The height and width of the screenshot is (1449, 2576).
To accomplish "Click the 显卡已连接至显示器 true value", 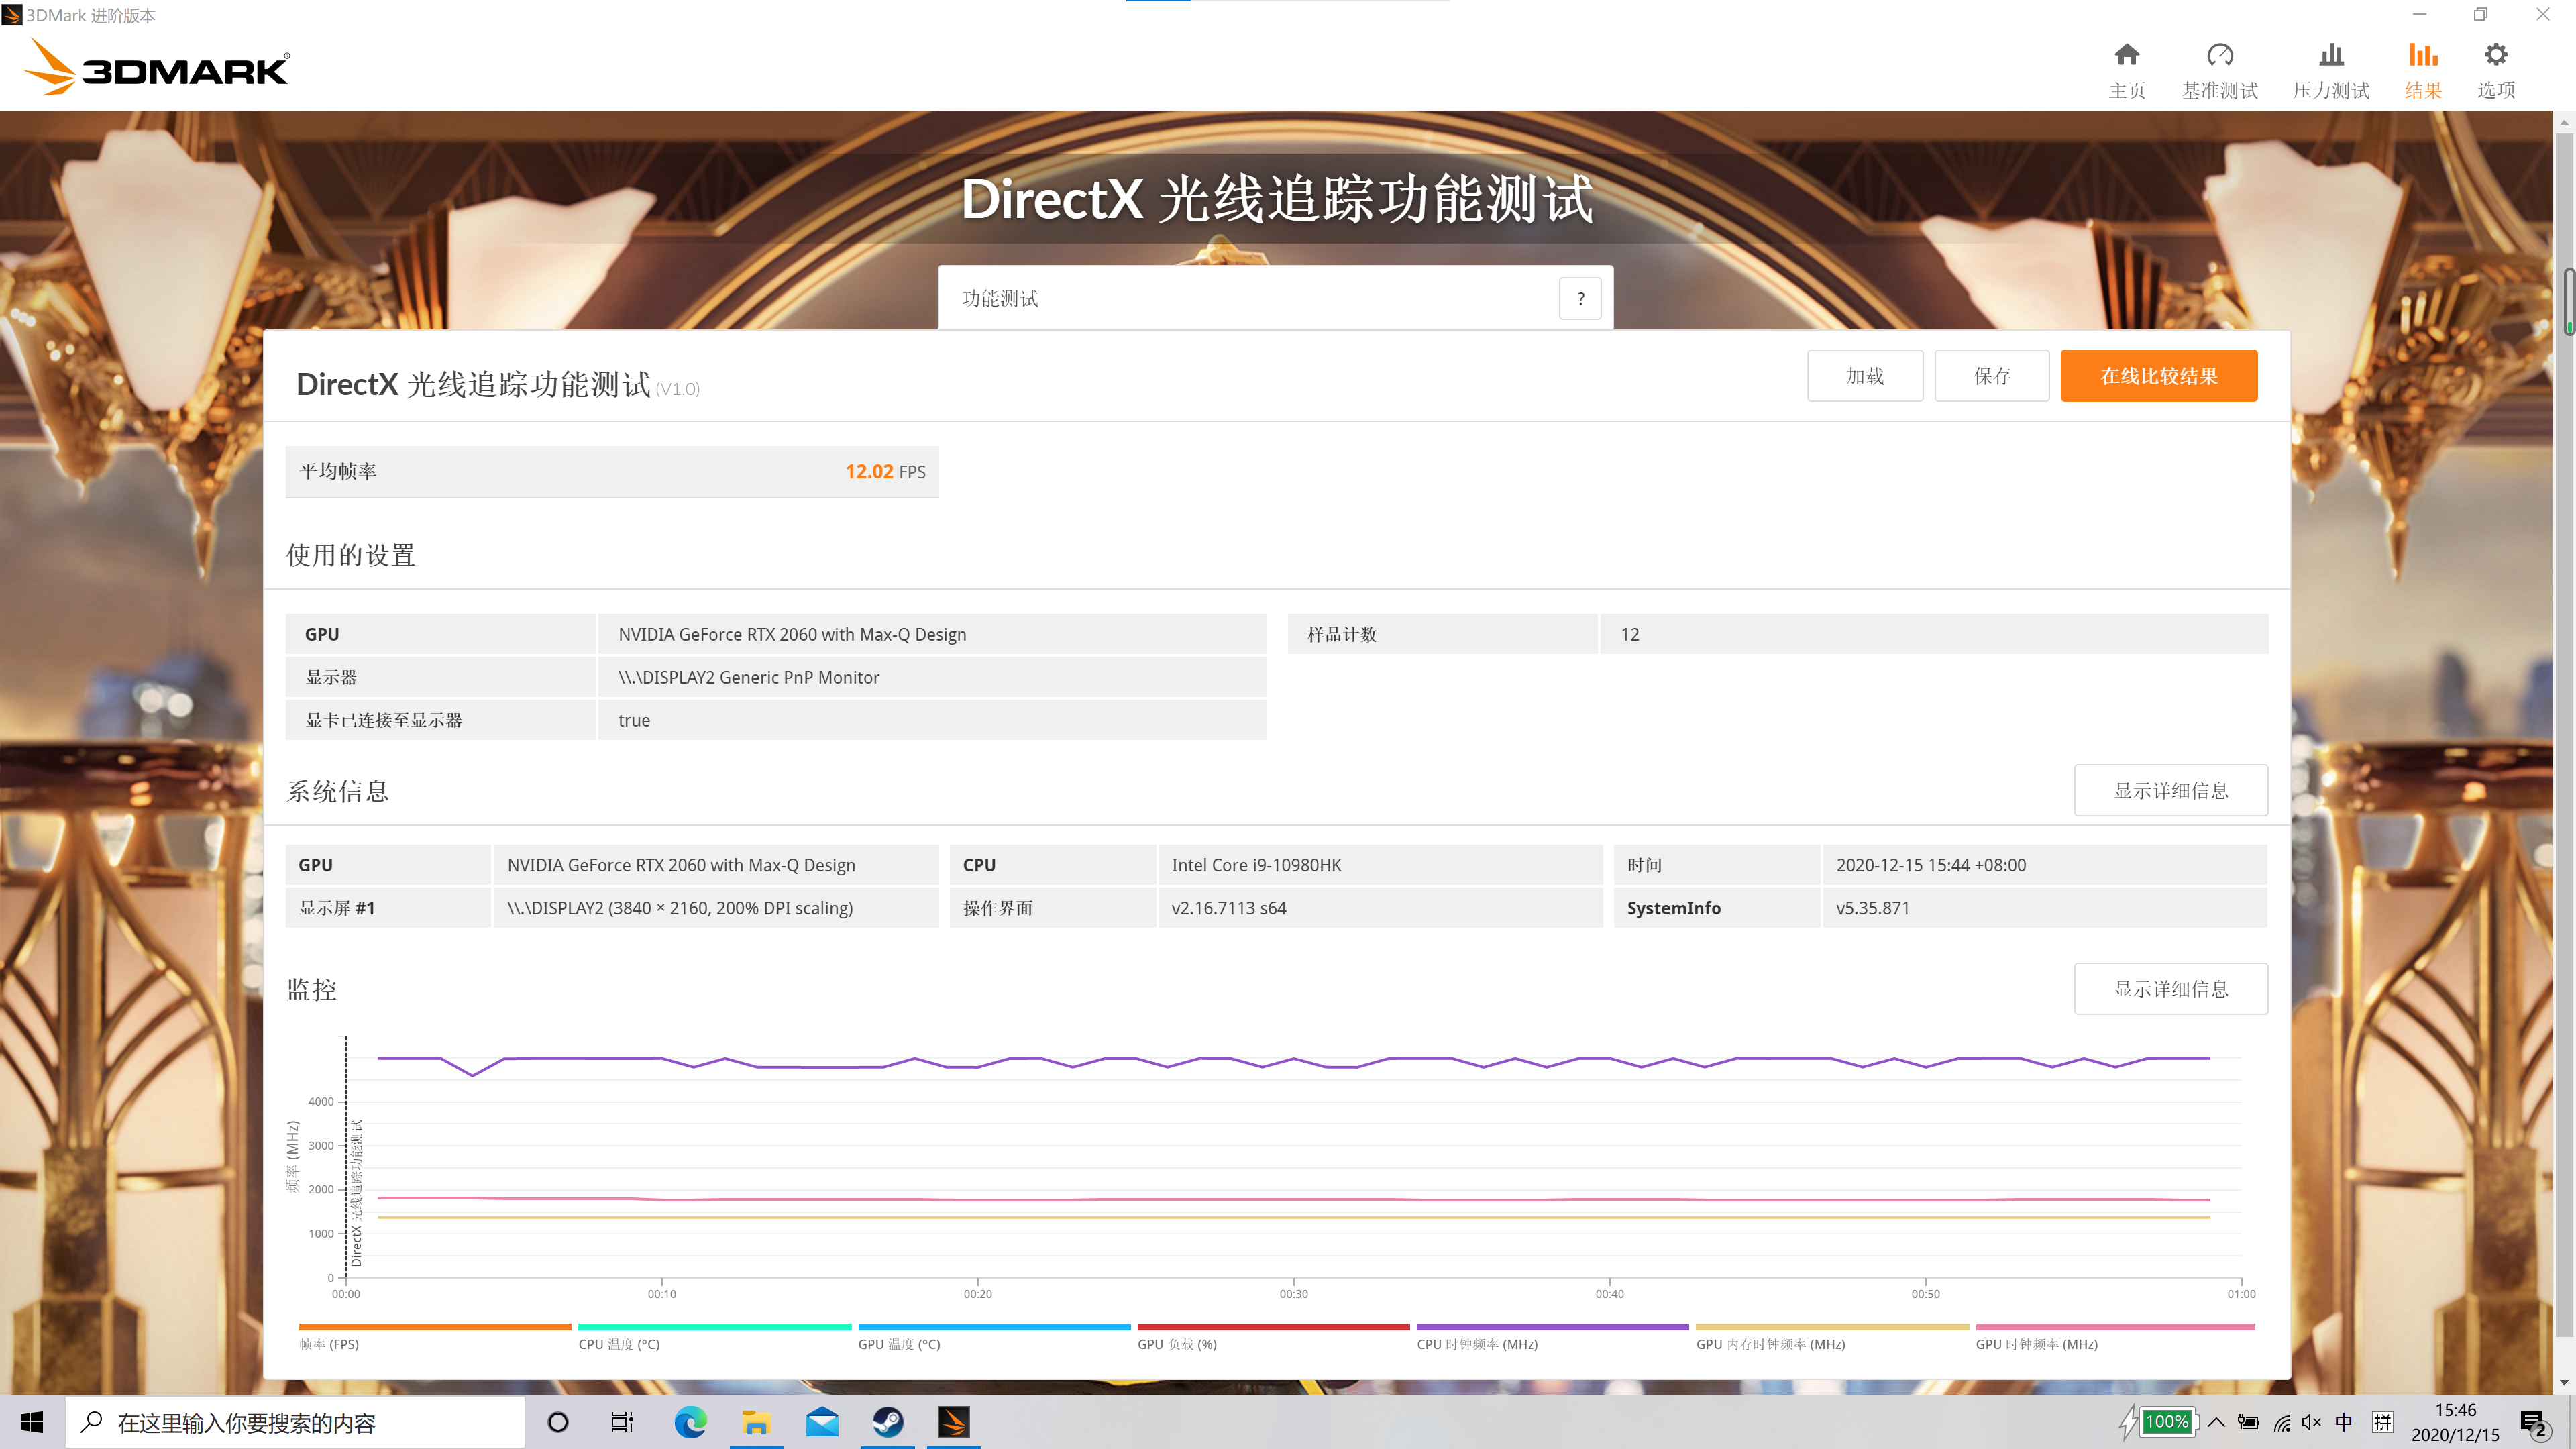I will pyautogui.click(x=634, y=720).
